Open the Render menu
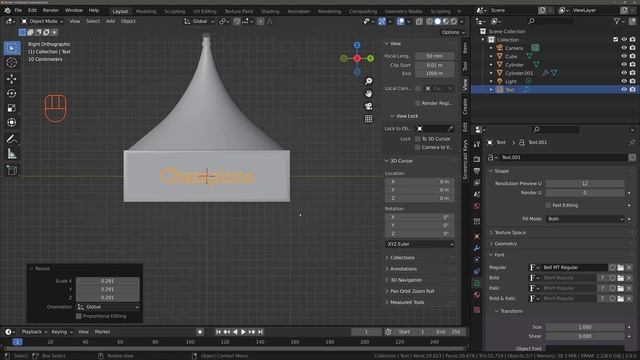Screen dimensions: 640x360 [51, 10]
